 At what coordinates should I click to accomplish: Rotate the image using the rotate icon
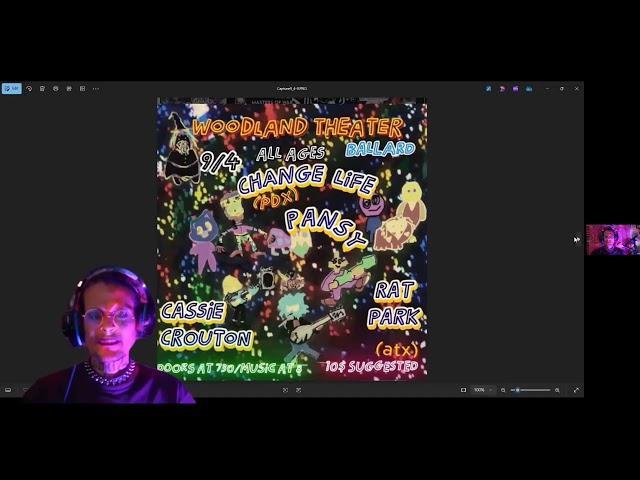tap(29, 89)
